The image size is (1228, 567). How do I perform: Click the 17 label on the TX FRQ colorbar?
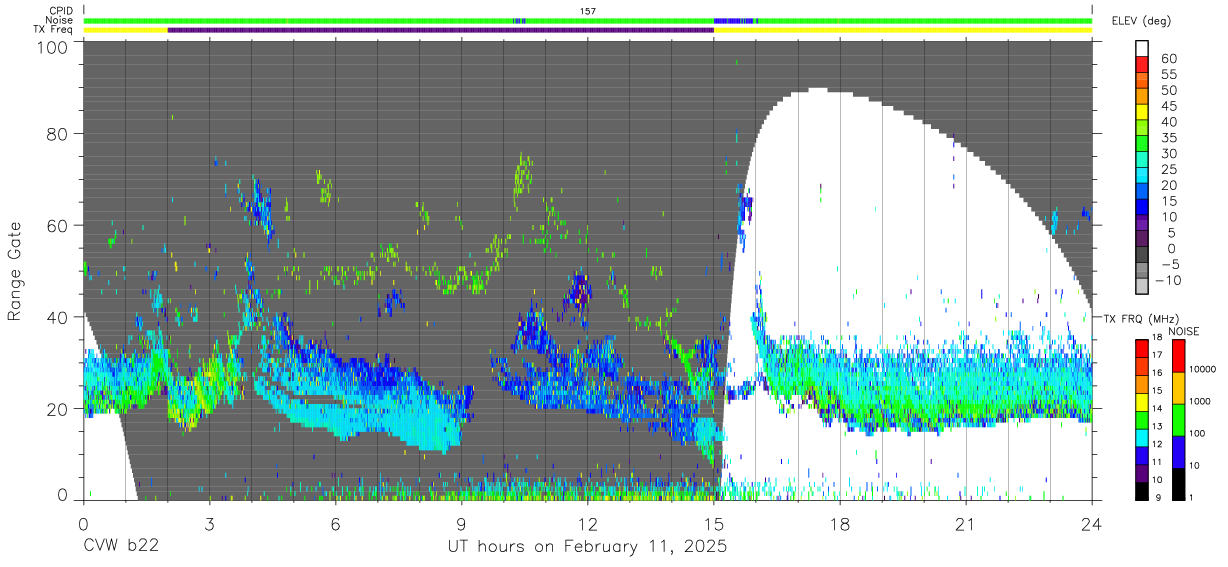1157,354
